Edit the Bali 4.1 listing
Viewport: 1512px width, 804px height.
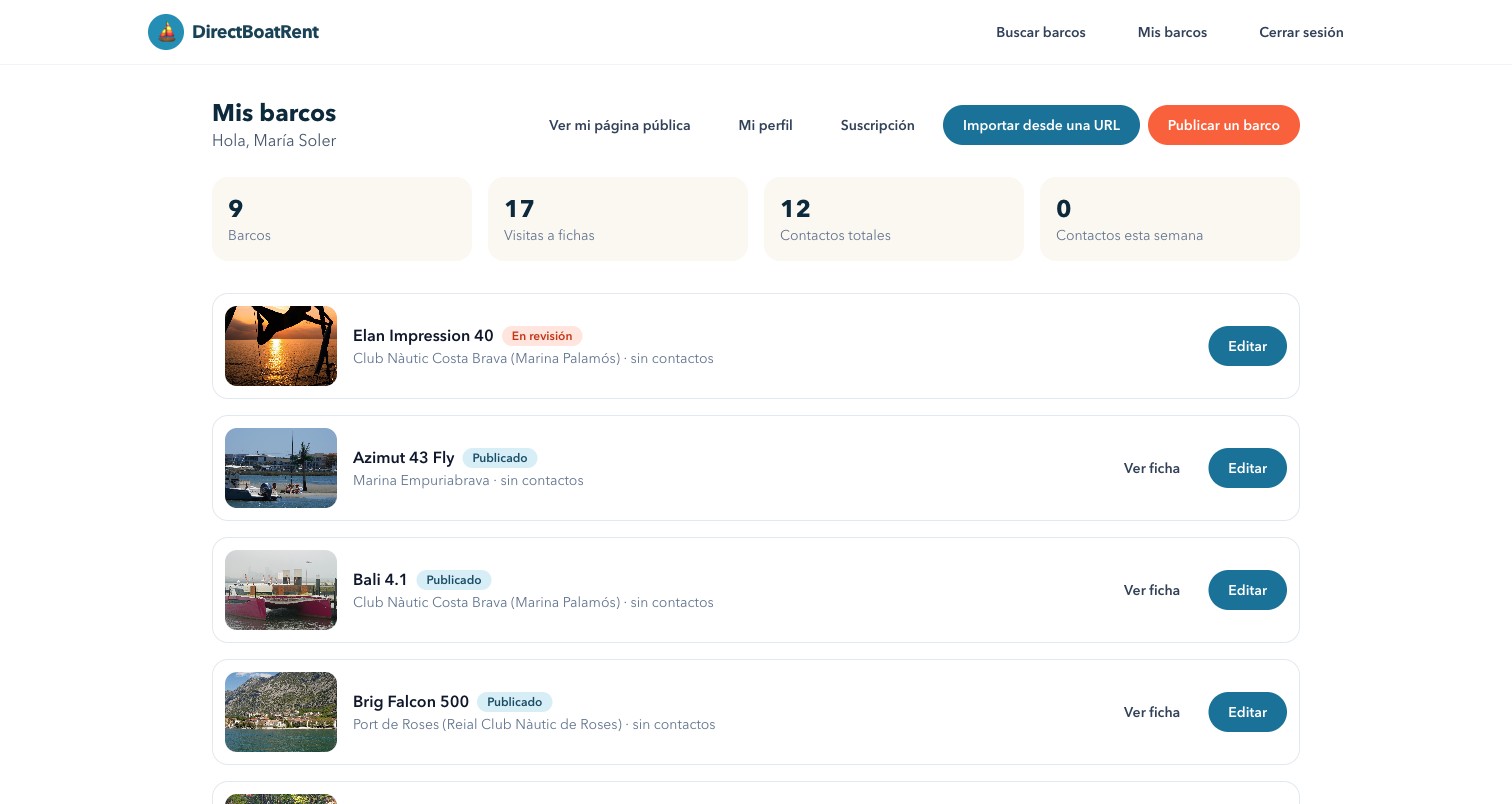[1248, 590]
